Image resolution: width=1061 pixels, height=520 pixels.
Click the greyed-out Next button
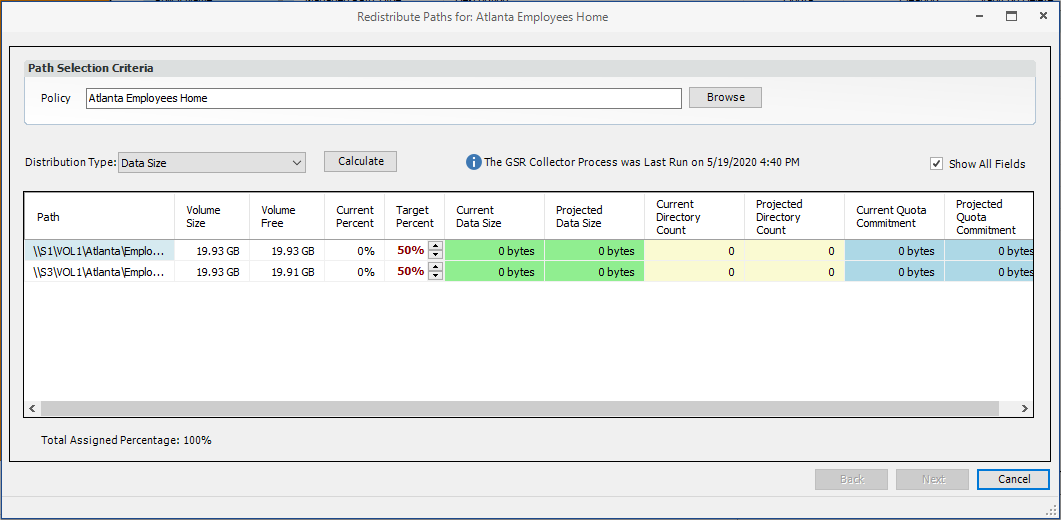point(932,479)
